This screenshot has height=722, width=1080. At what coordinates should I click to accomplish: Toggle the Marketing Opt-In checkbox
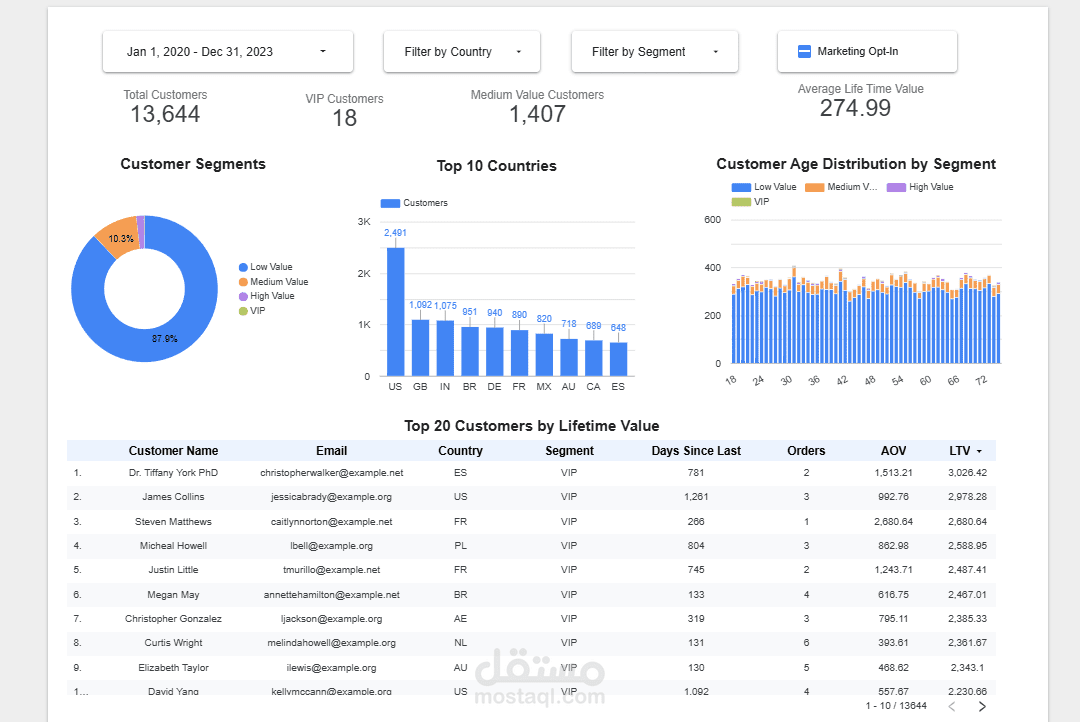(804, 52)
